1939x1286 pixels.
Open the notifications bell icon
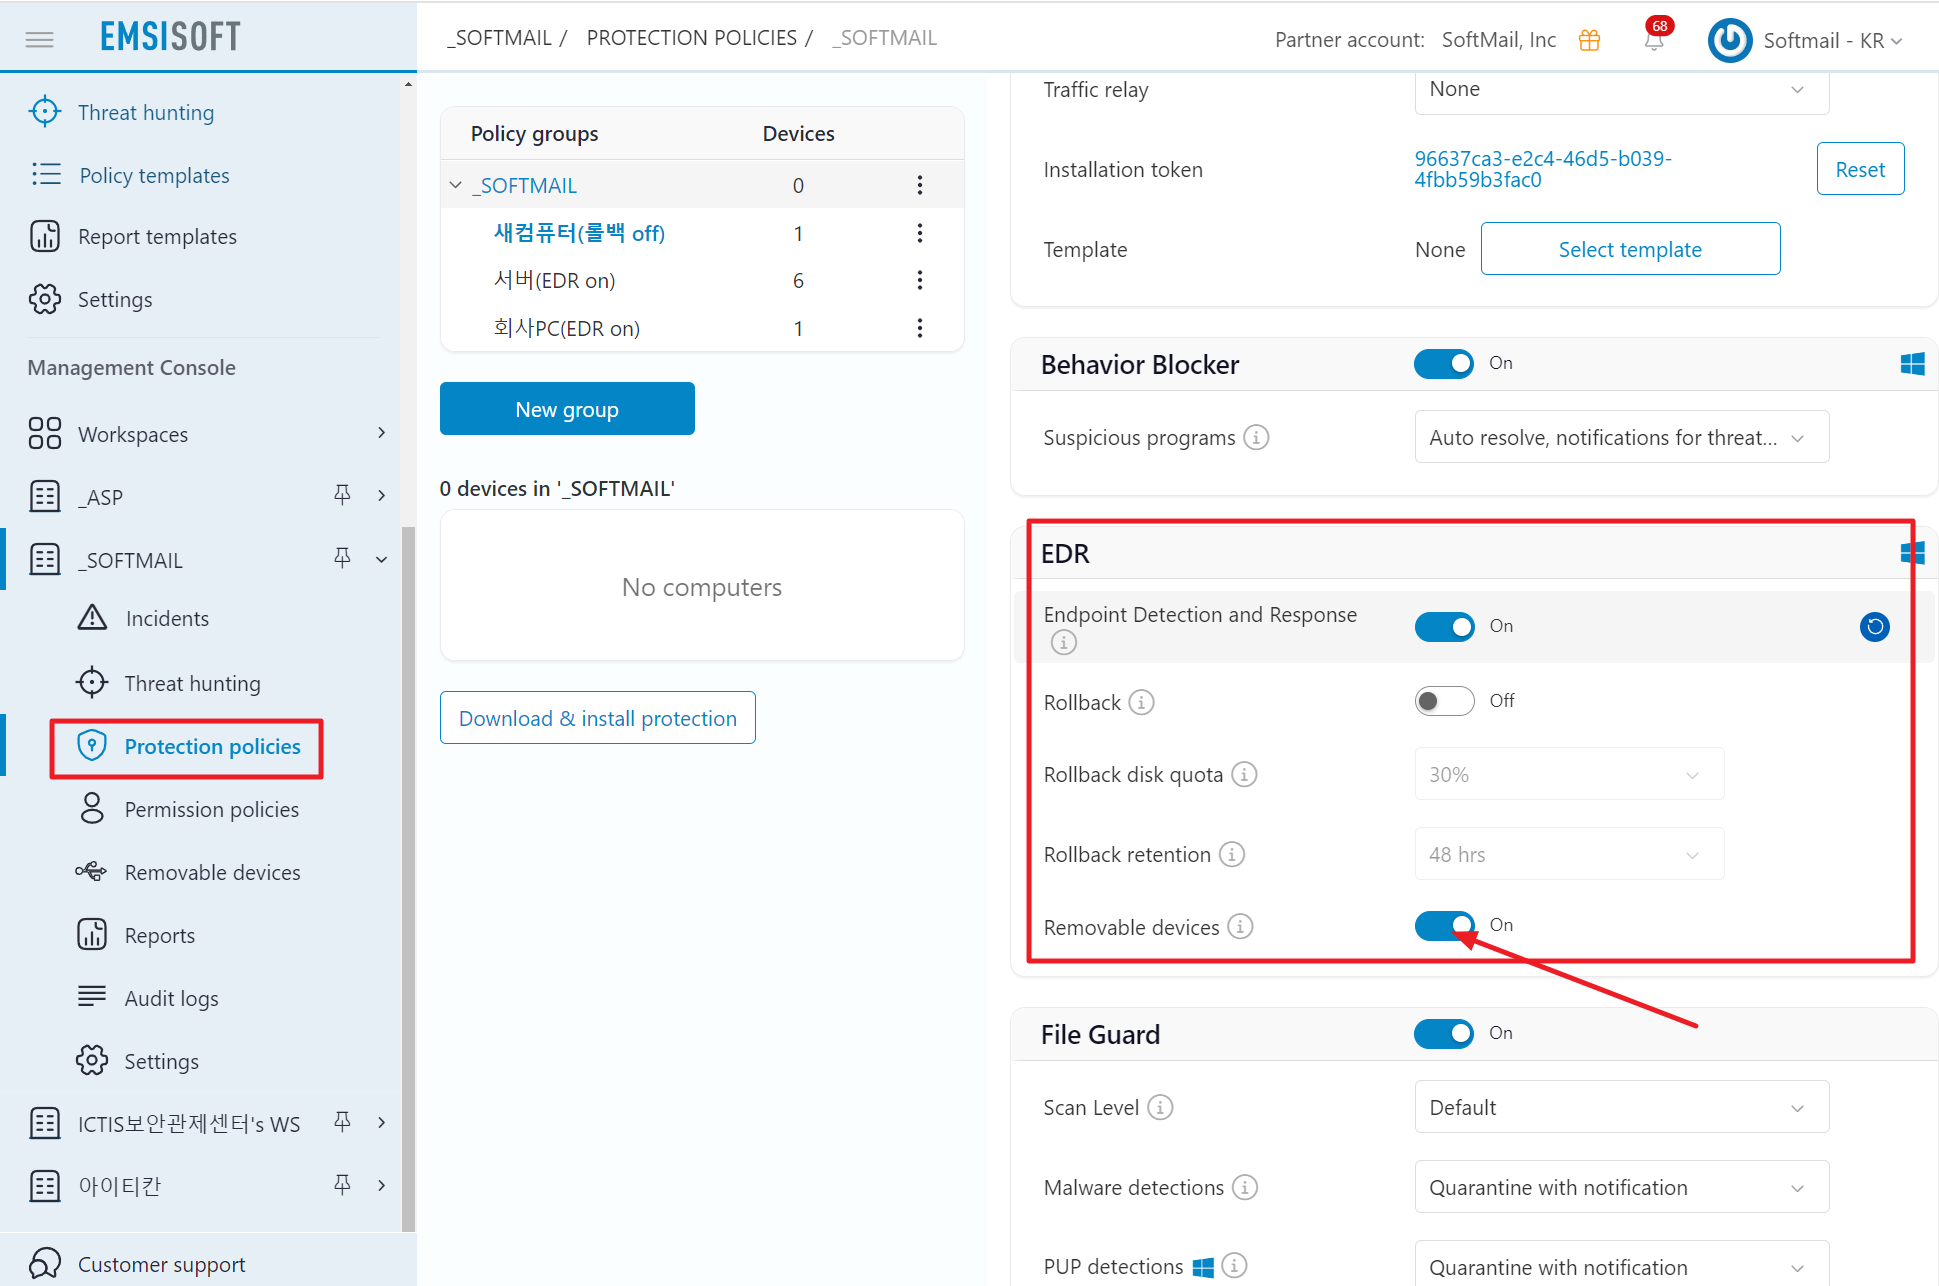(1654, 40)
